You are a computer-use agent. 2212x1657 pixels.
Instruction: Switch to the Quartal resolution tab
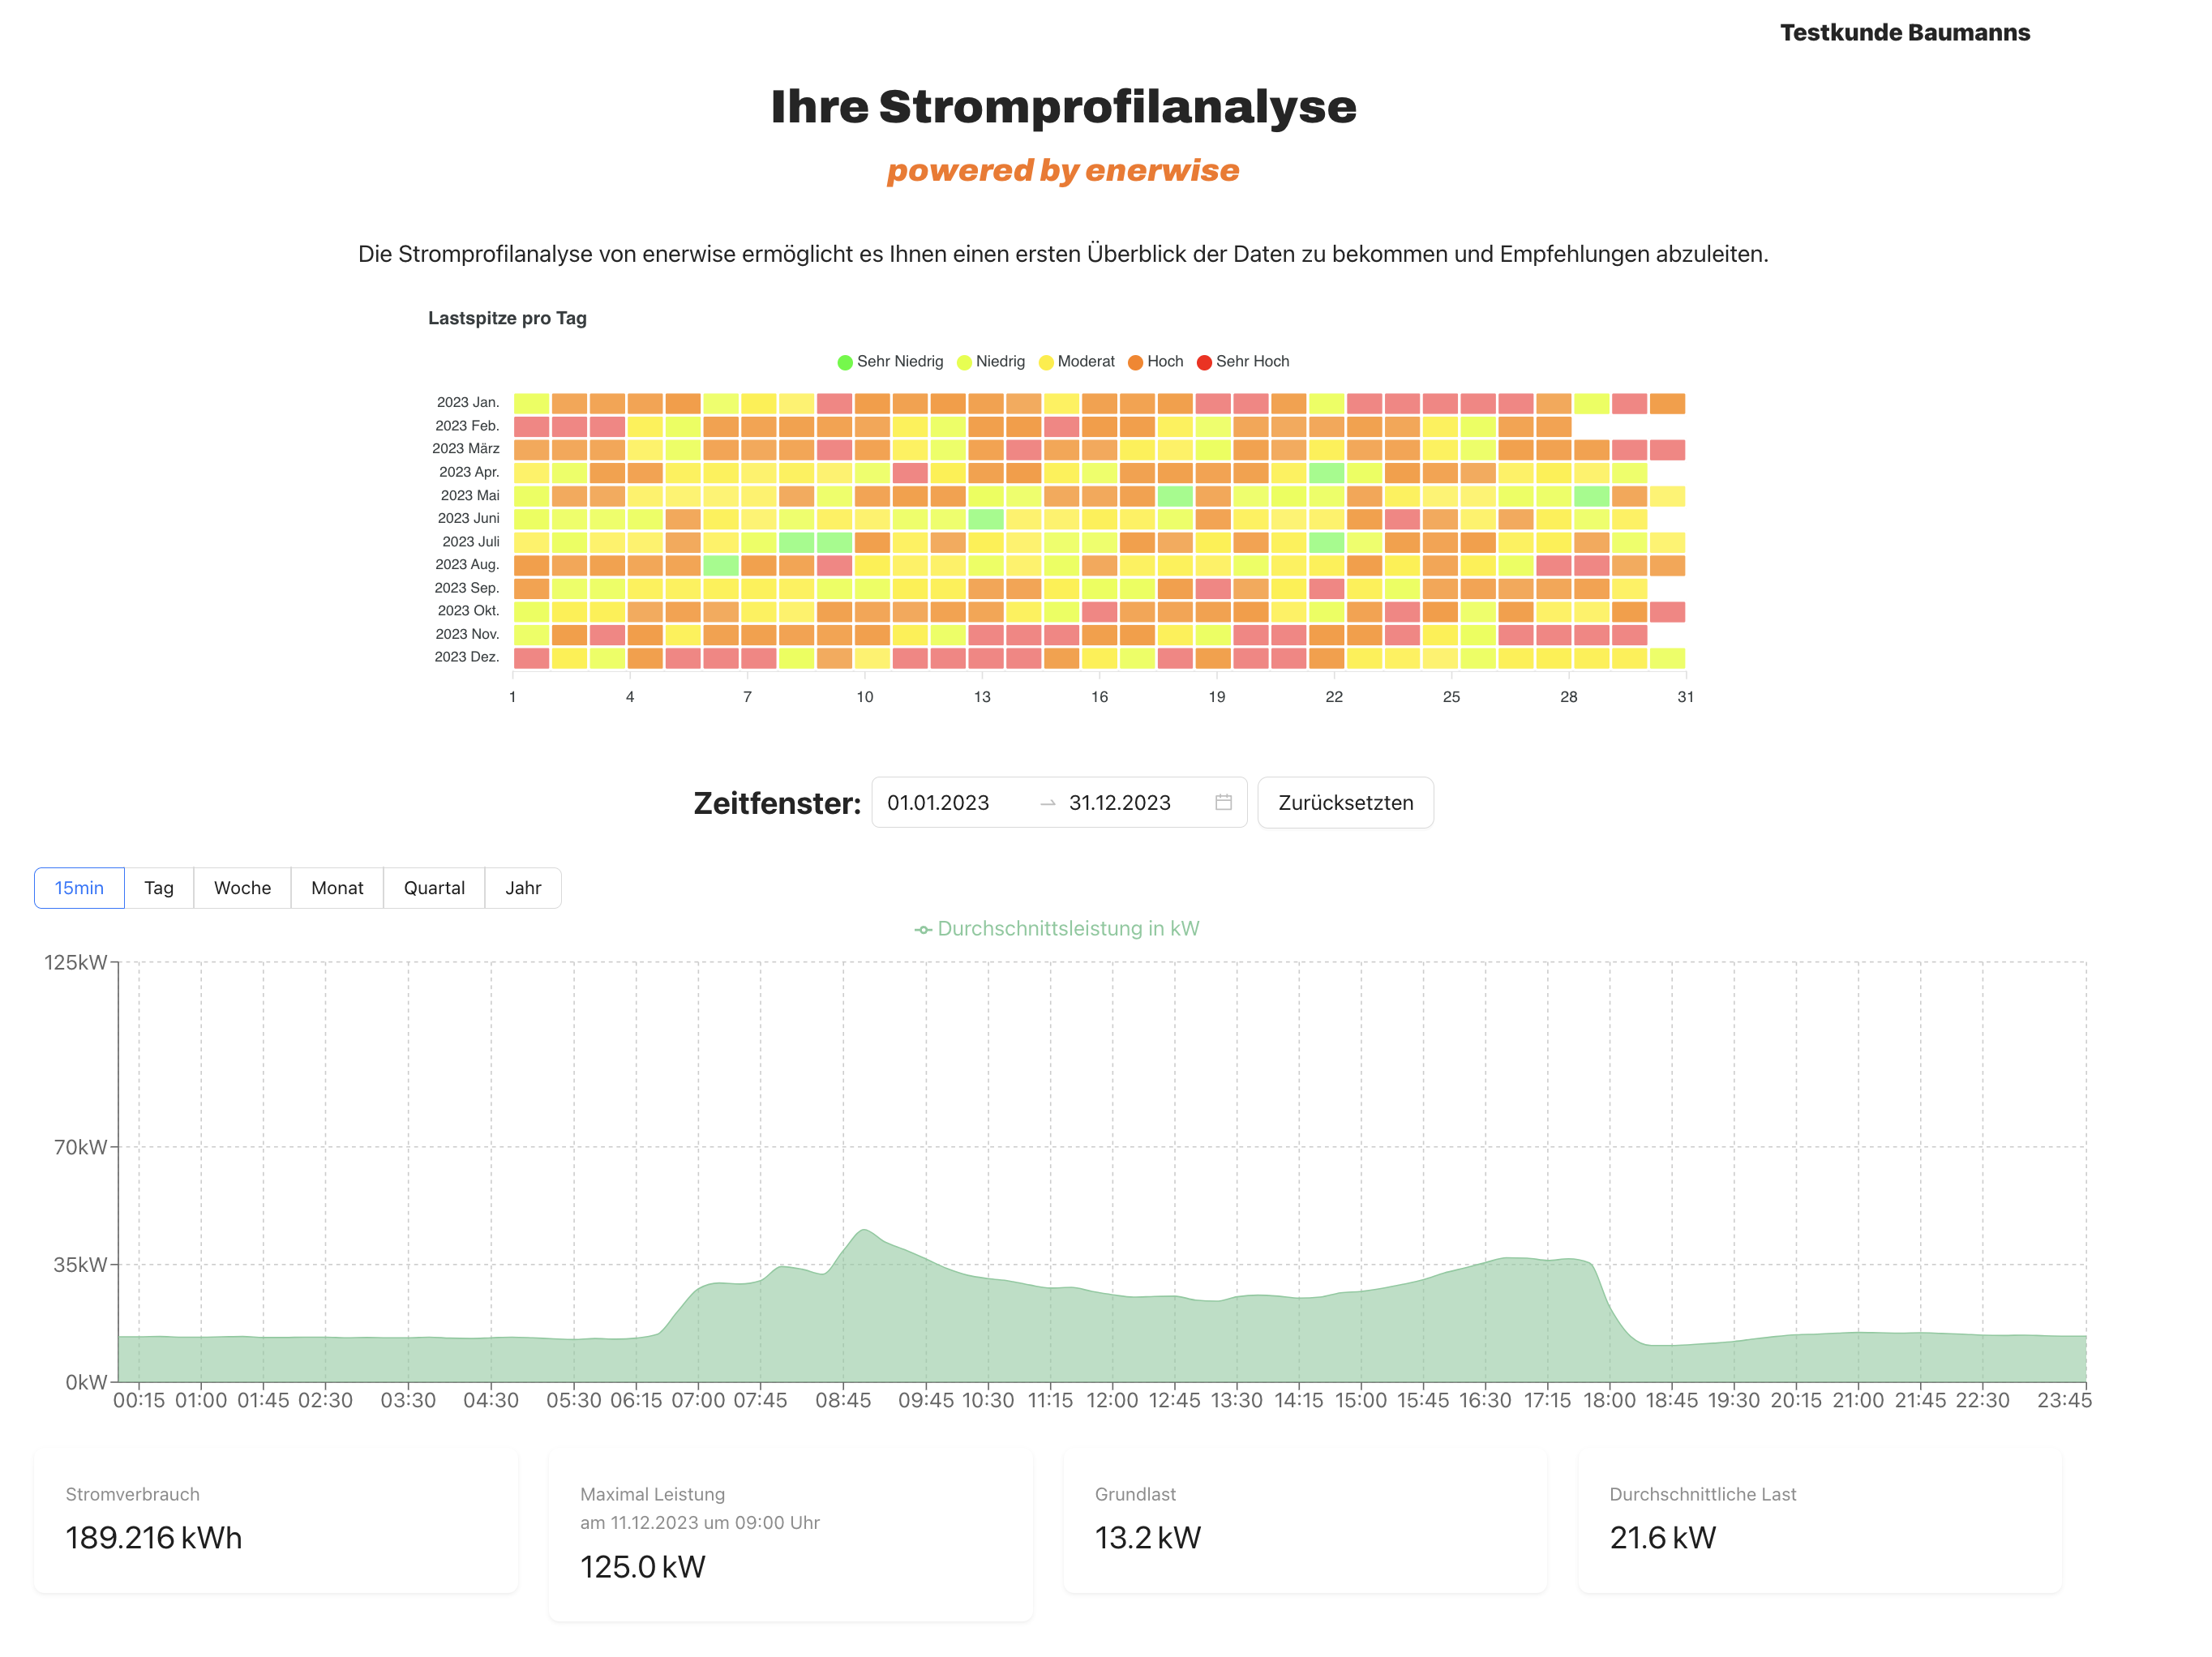tap(434, 887)
